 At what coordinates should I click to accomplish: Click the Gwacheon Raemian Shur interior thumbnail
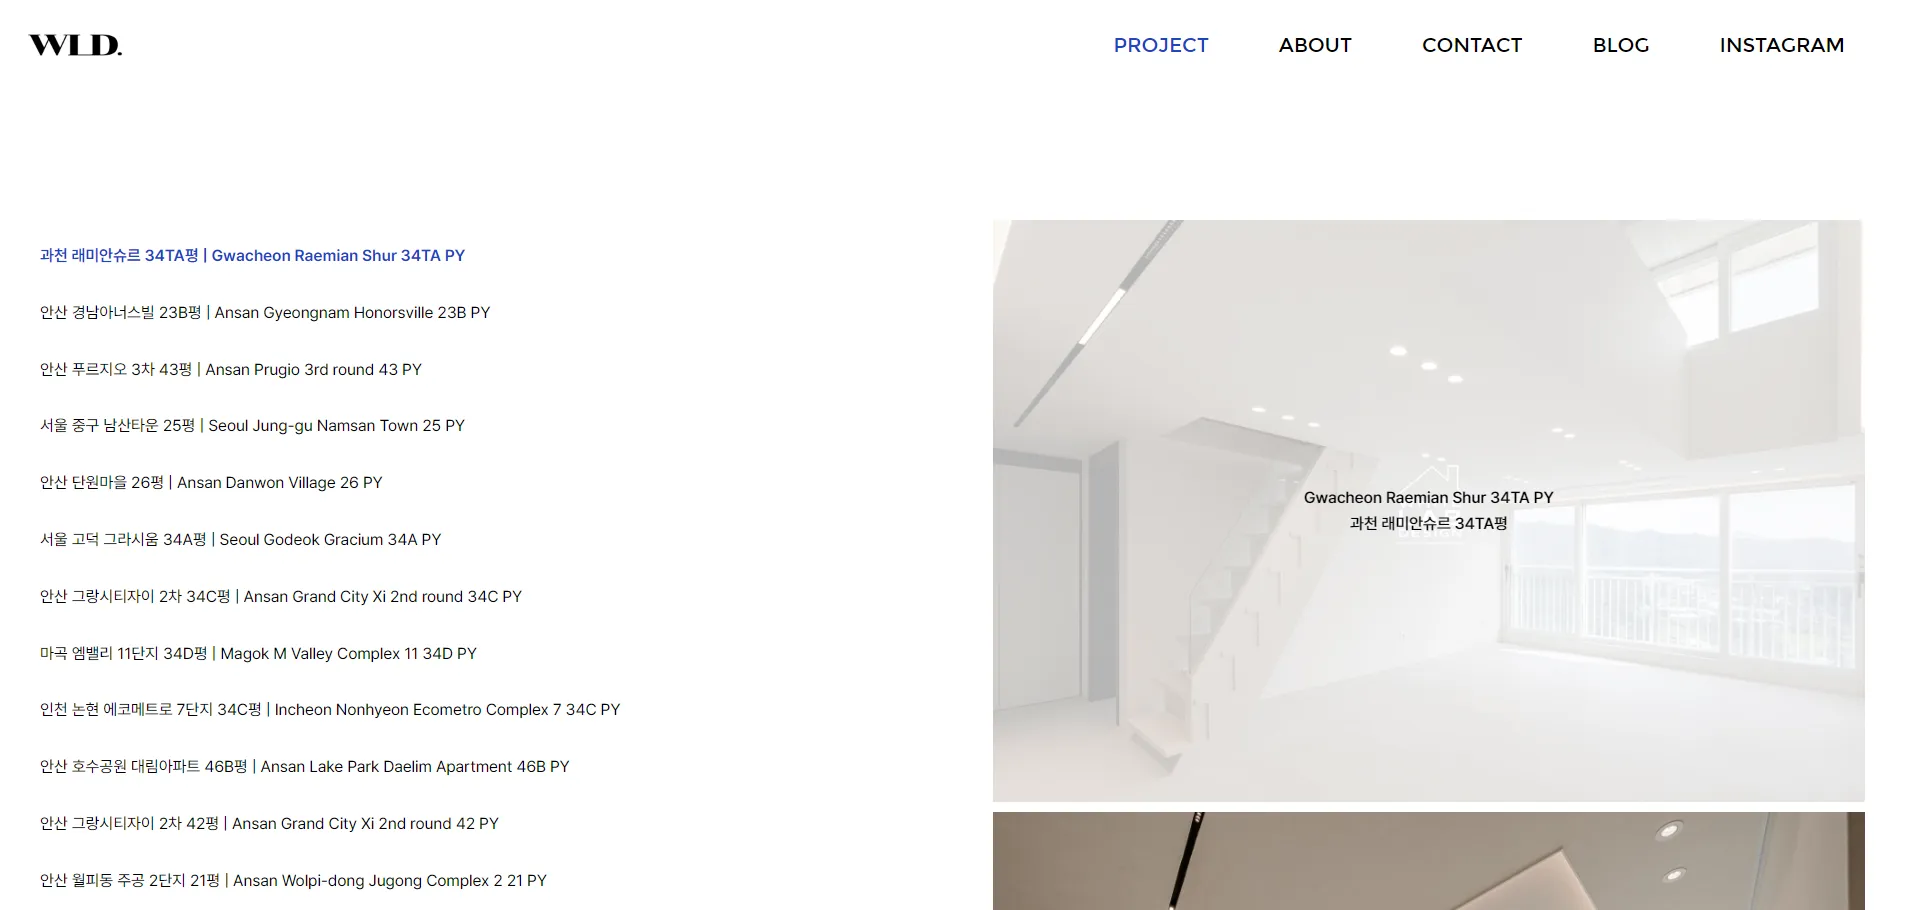[1428, 511]
